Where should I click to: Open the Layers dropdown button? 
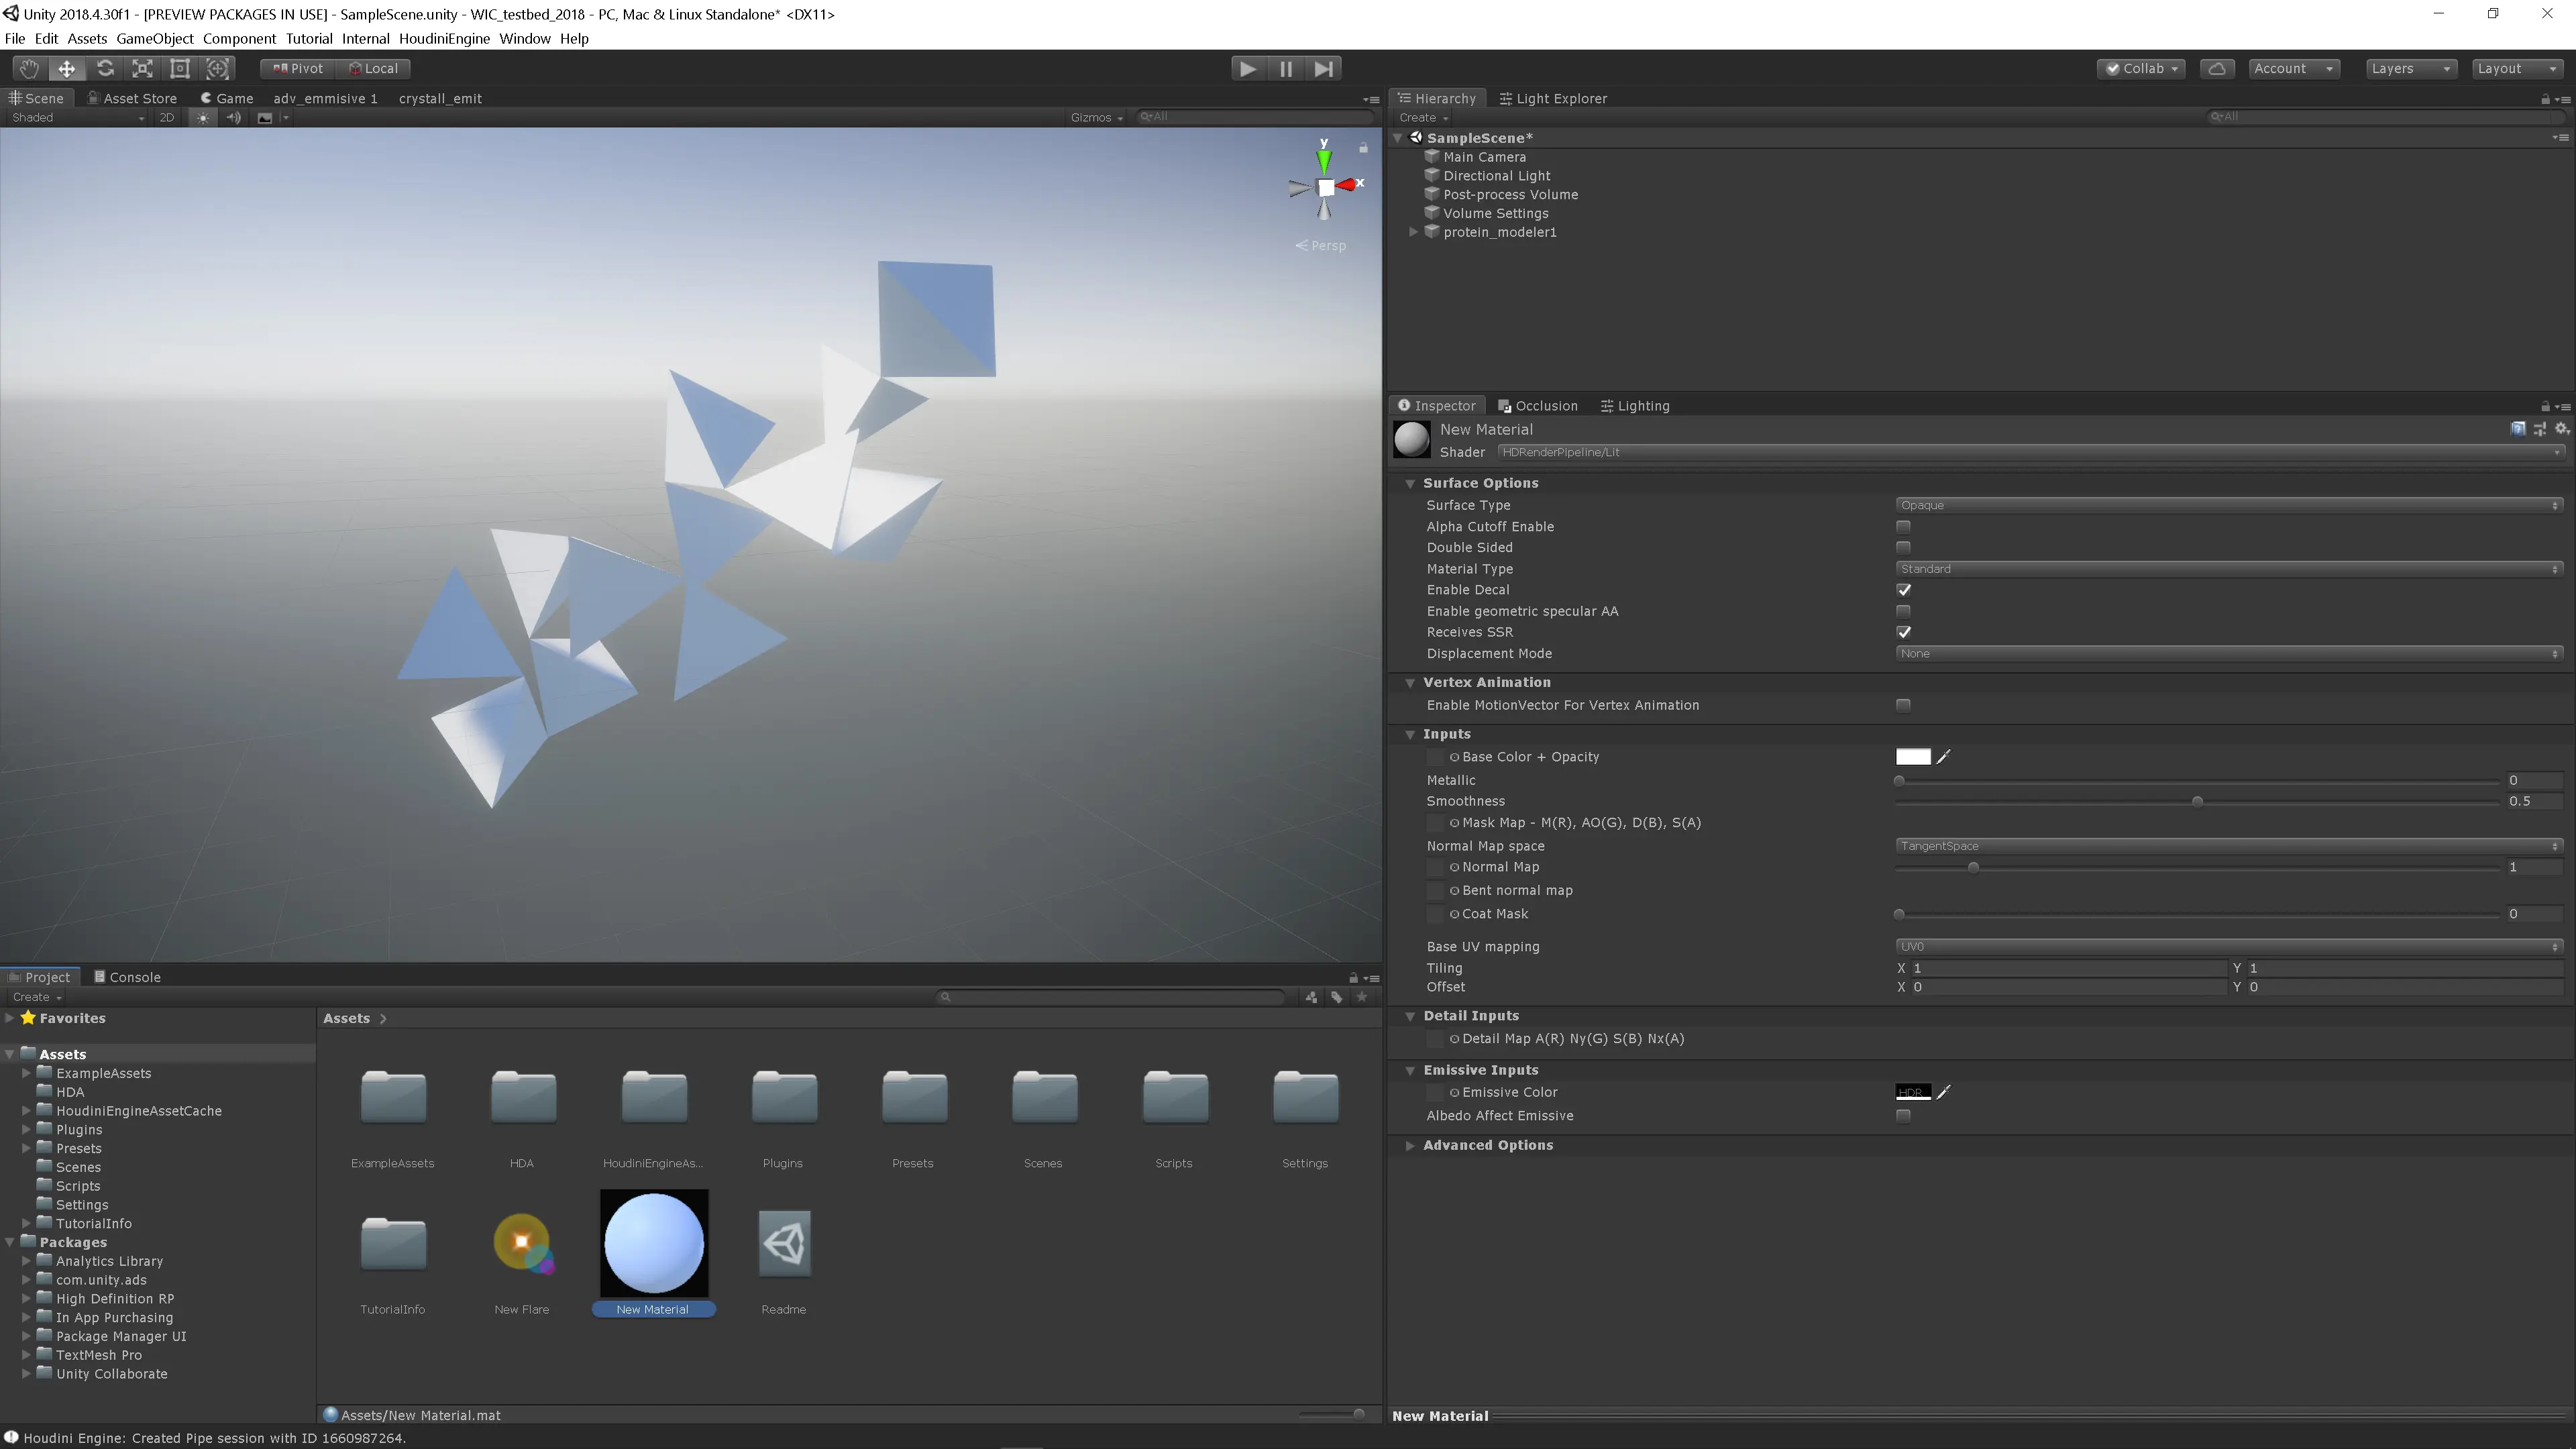click(2411, 68)
